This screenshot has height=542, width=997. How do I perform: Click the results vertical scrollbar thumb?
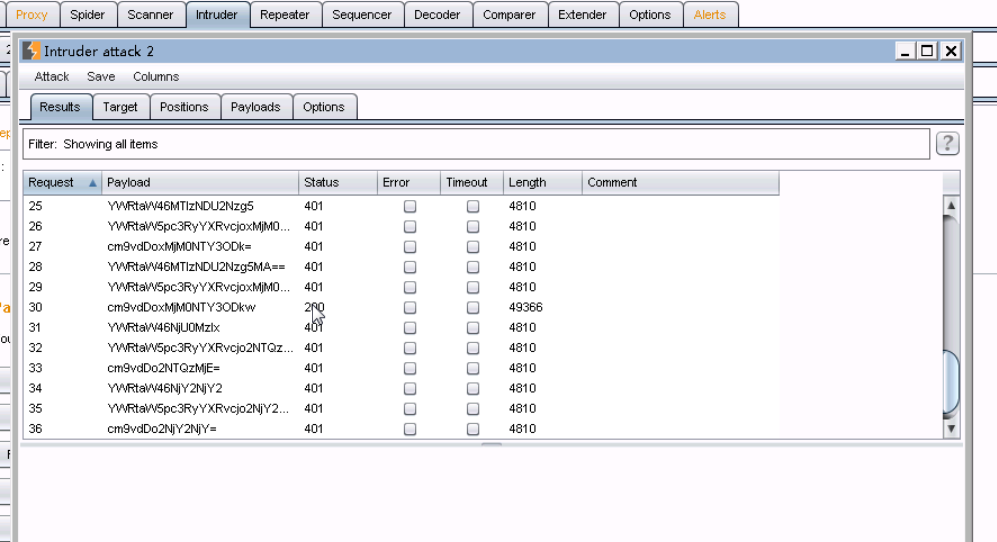pyautogui.click(x=951, y=382)
